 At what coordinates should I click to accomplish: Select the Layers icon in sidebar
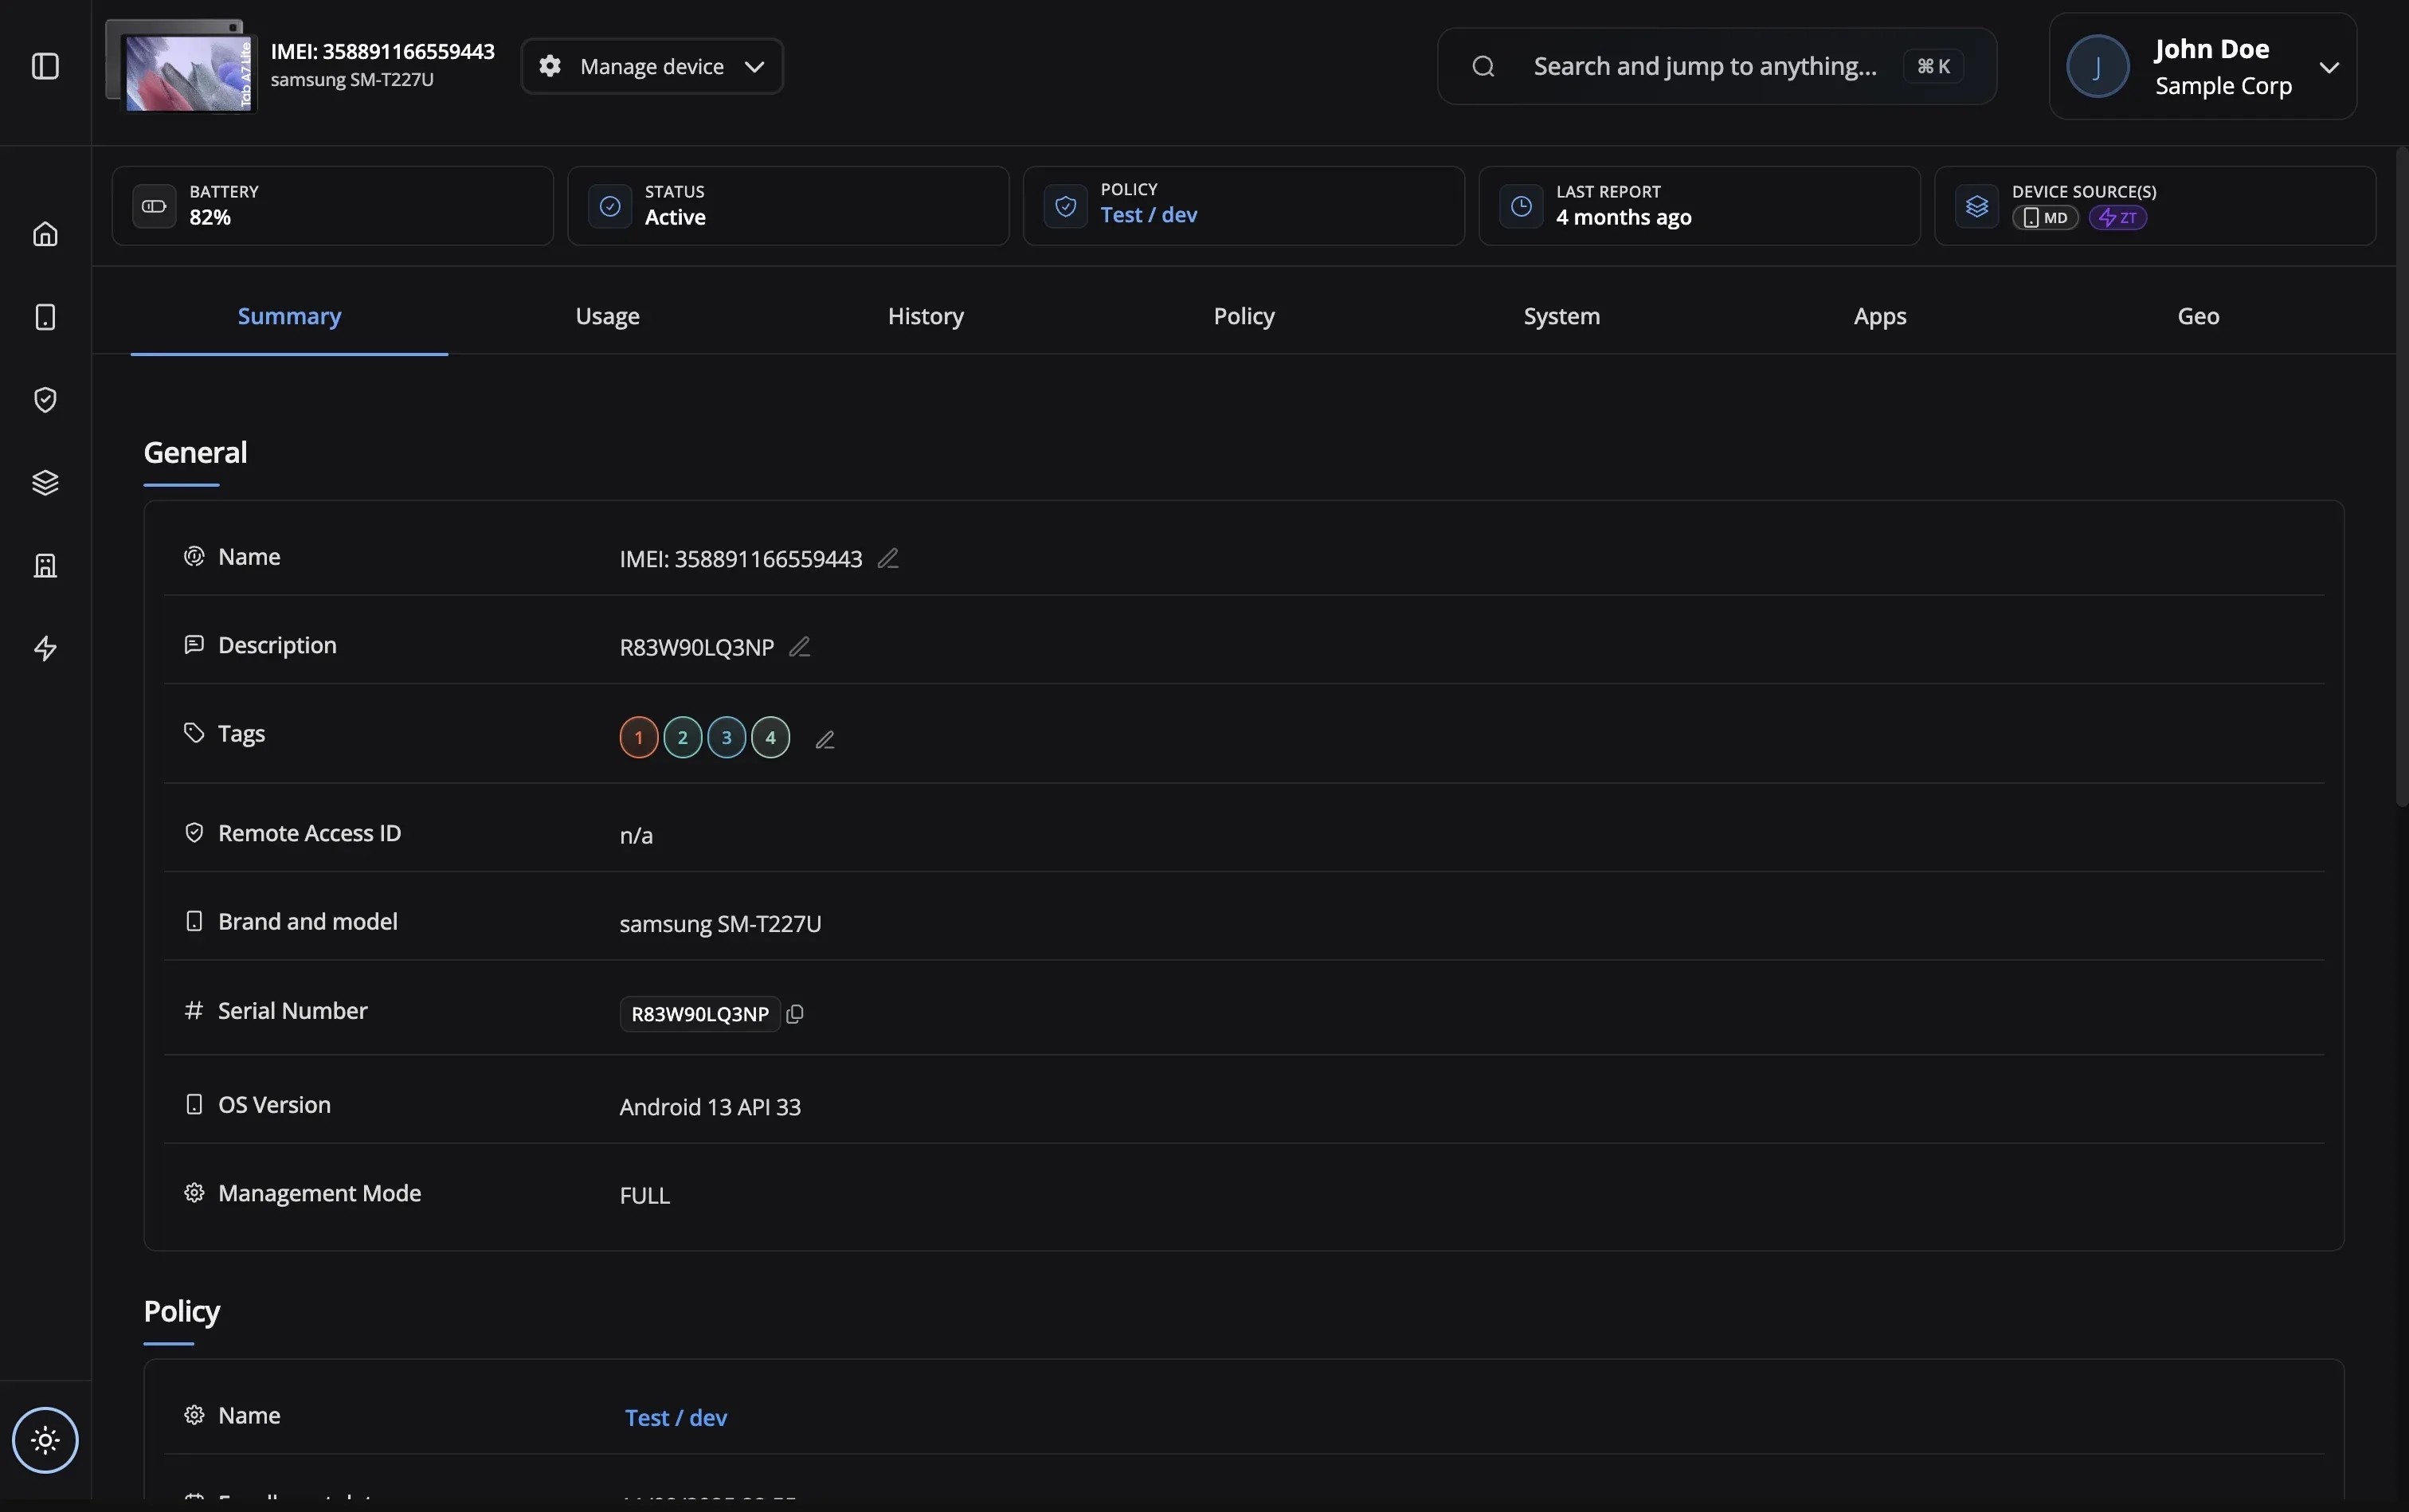point(45,482)
